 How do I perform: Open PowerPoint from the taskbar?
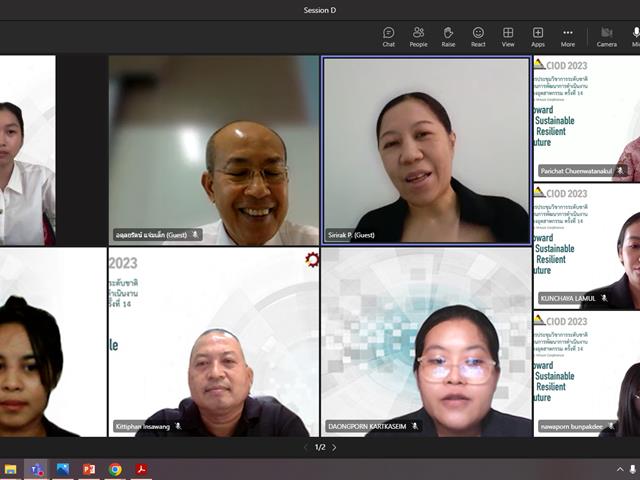click(x=89, y=469)
